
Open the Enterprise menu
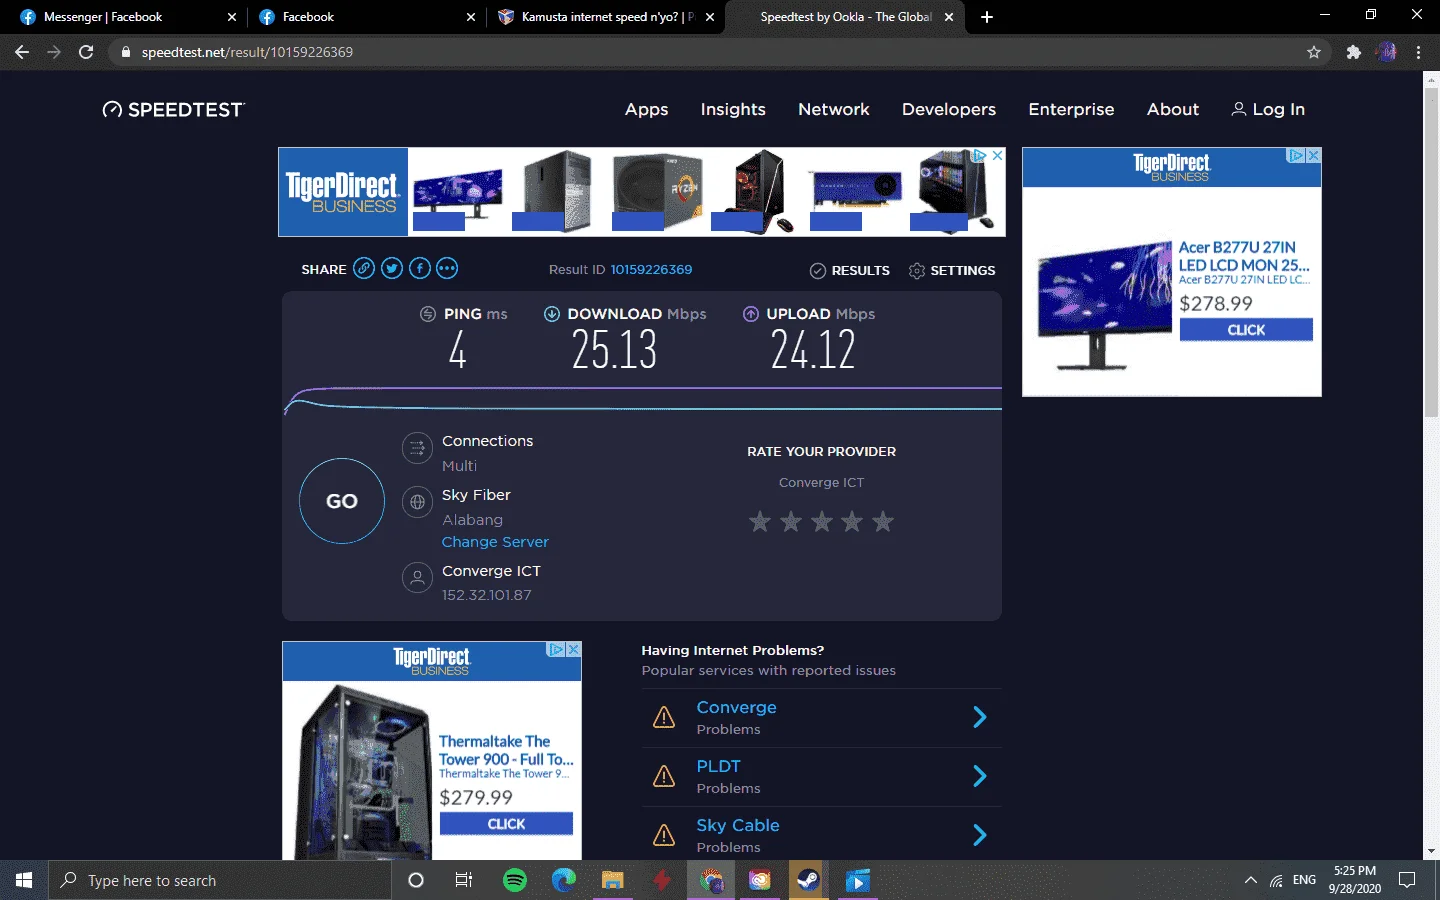pos(1071,109)
